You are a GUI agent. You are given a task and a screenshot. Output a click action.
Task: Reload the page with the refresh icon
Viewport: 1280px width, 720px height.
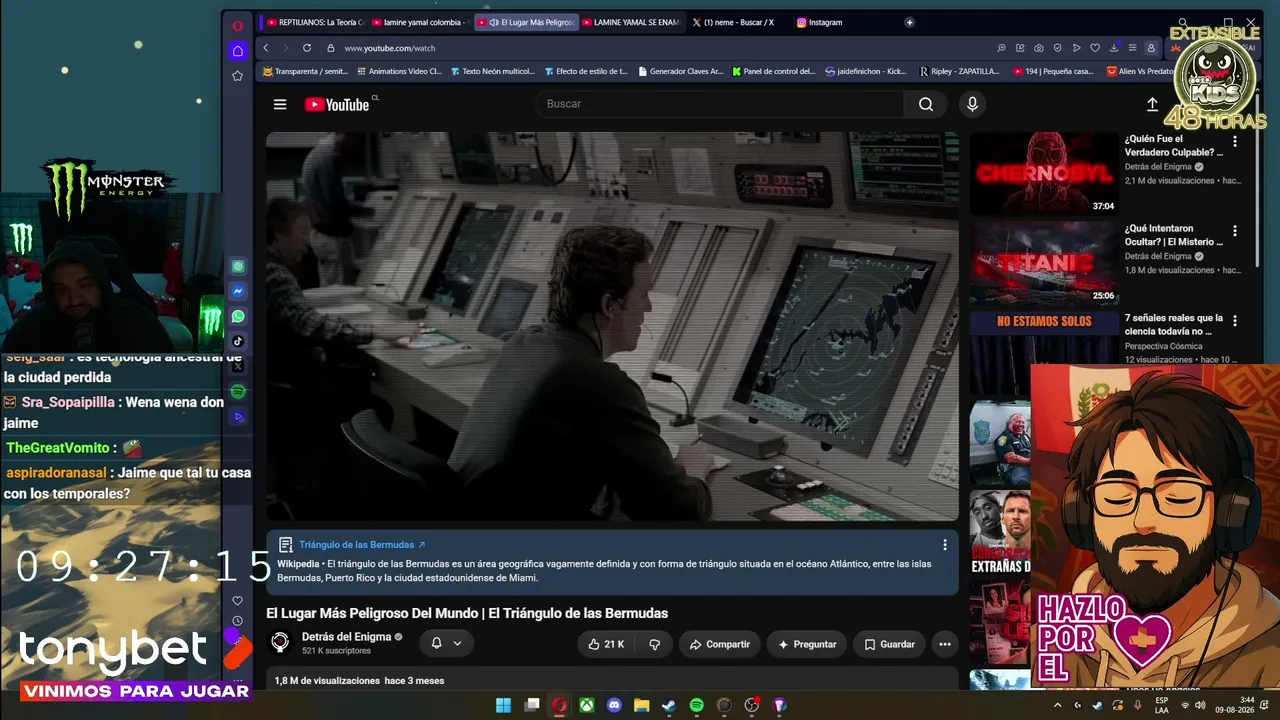(x=307, y=48)
